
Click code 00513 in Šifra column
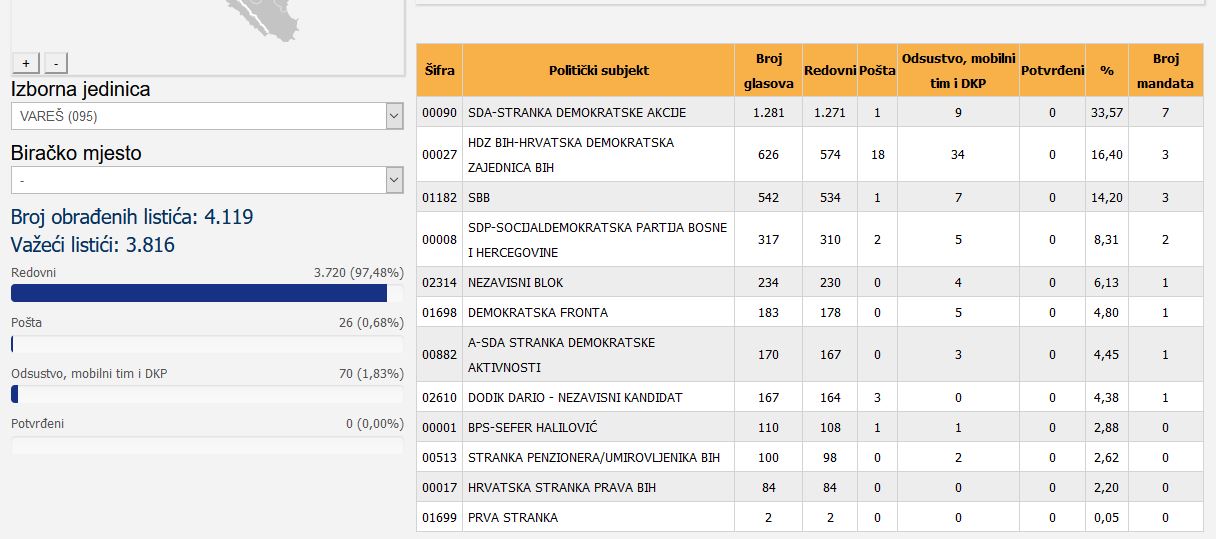(x=439, y=458)
